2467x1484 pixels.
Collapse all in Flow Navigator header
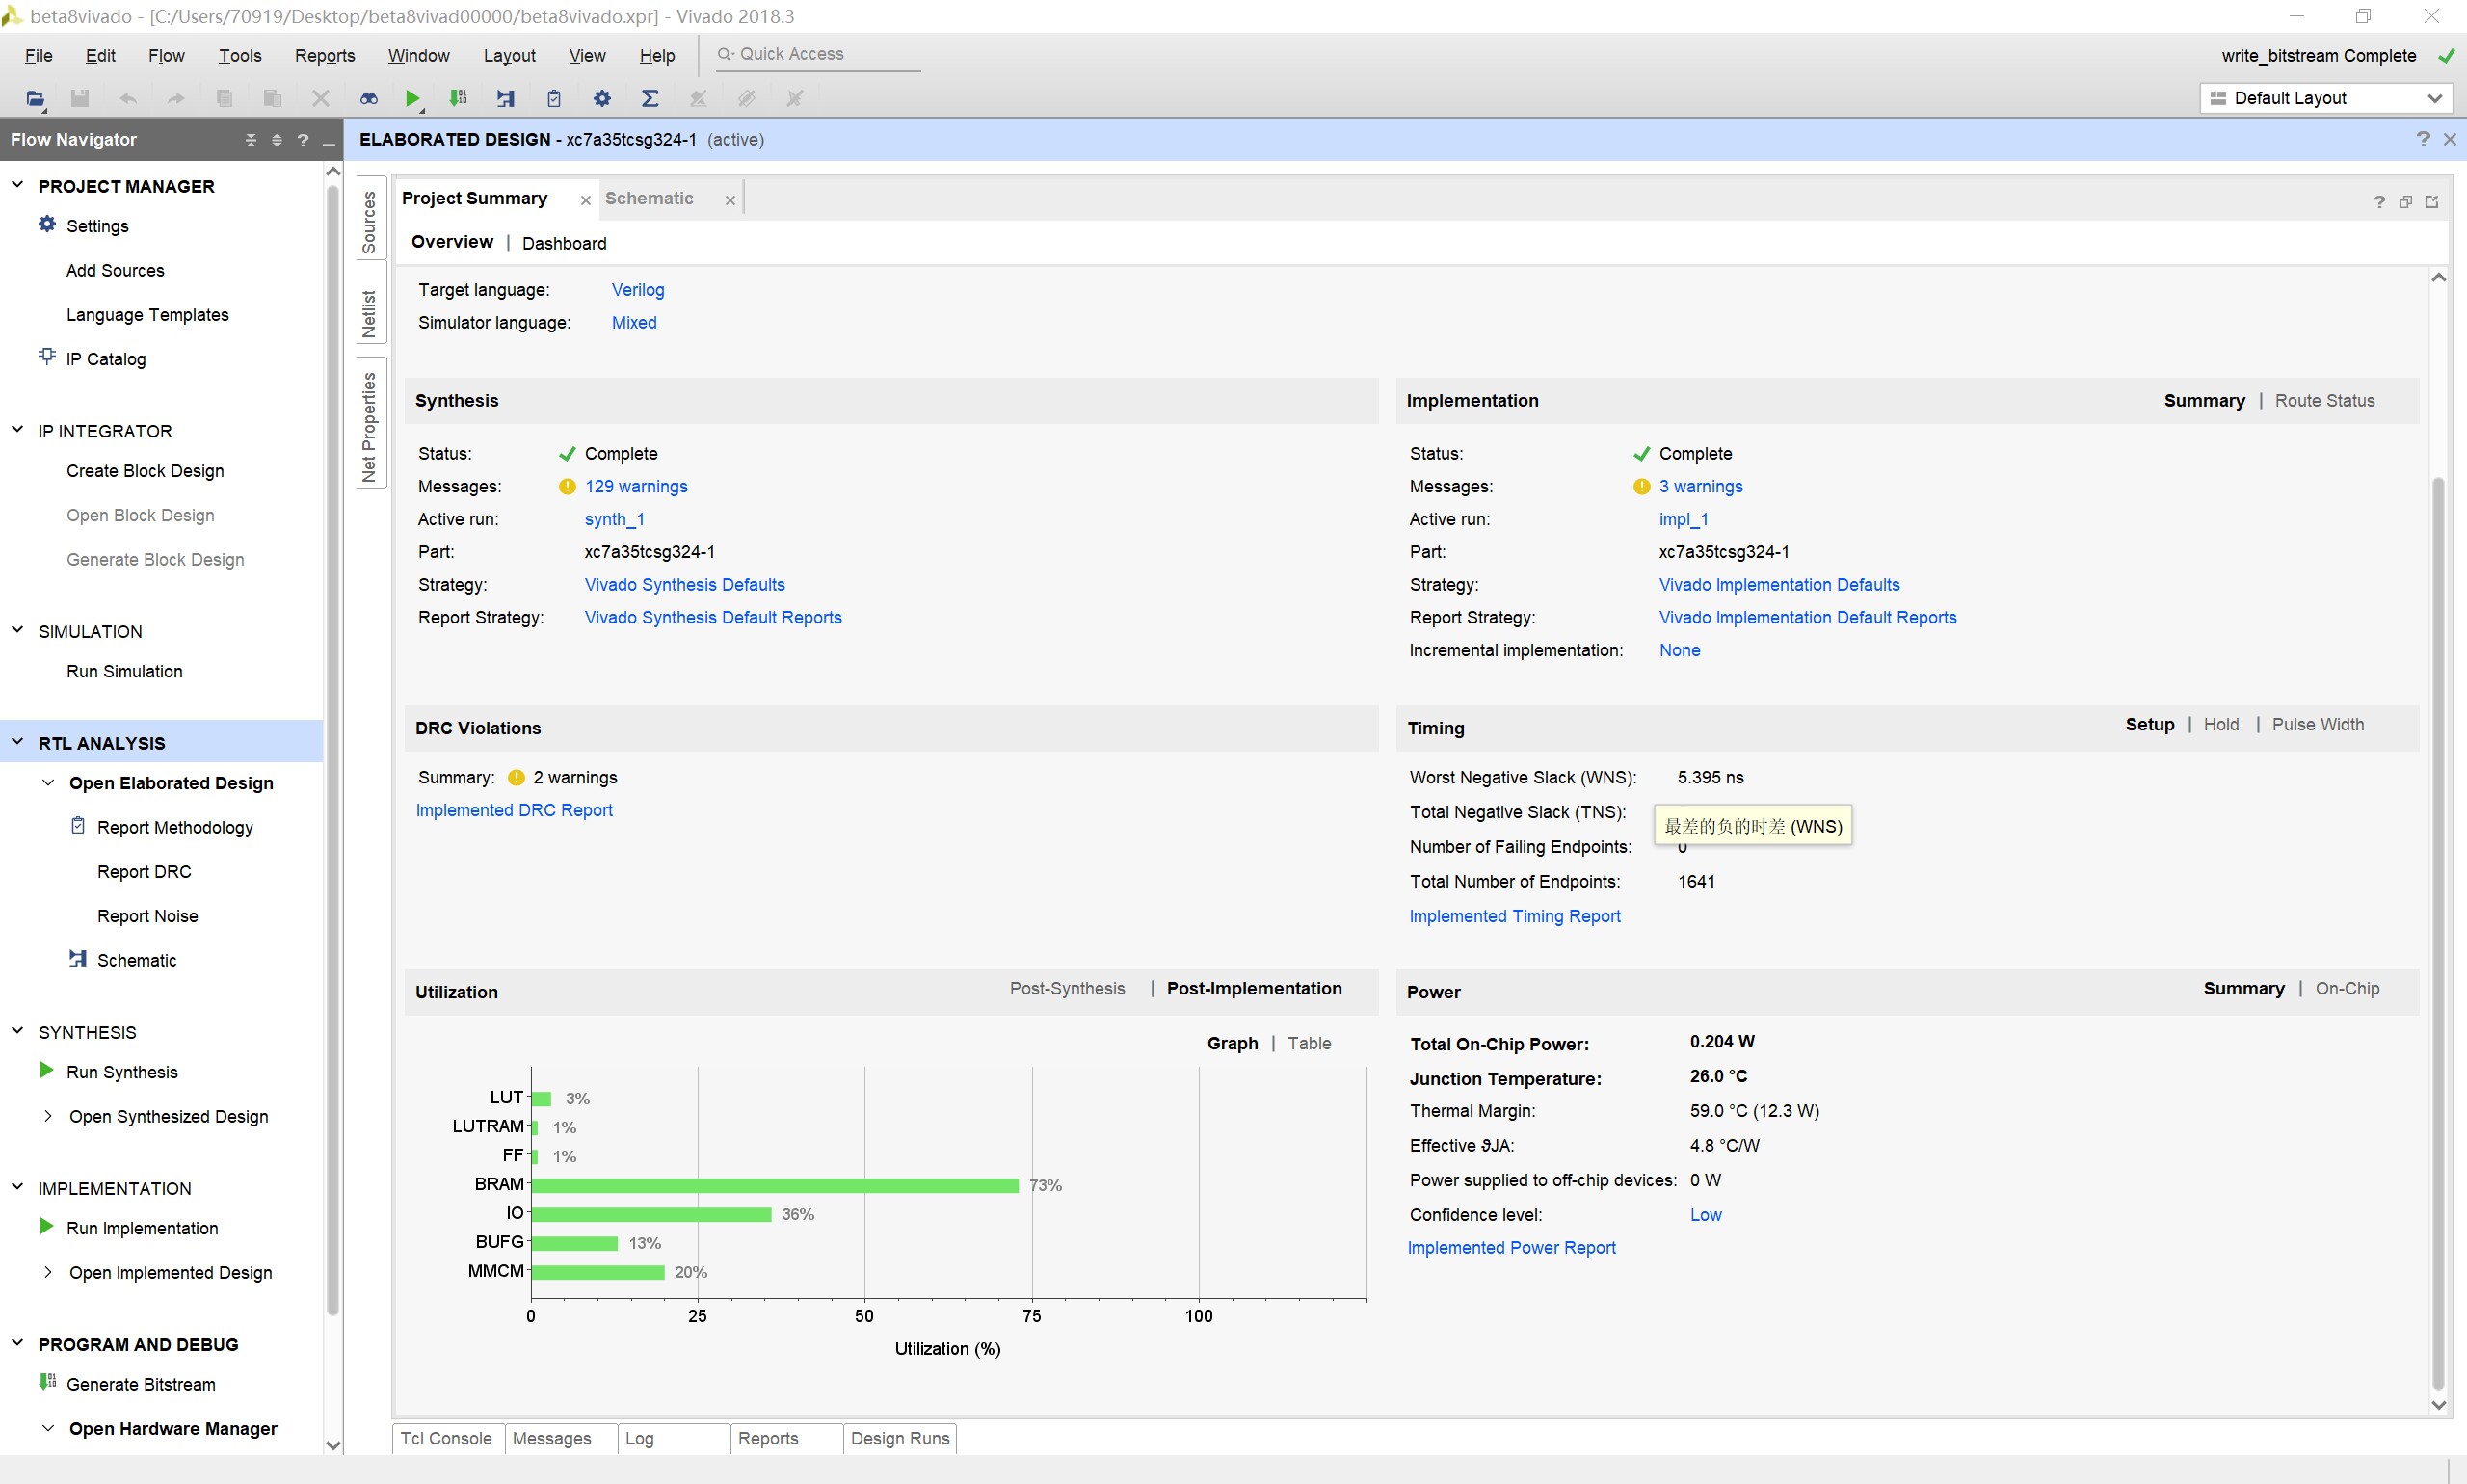tap(251, 140)
